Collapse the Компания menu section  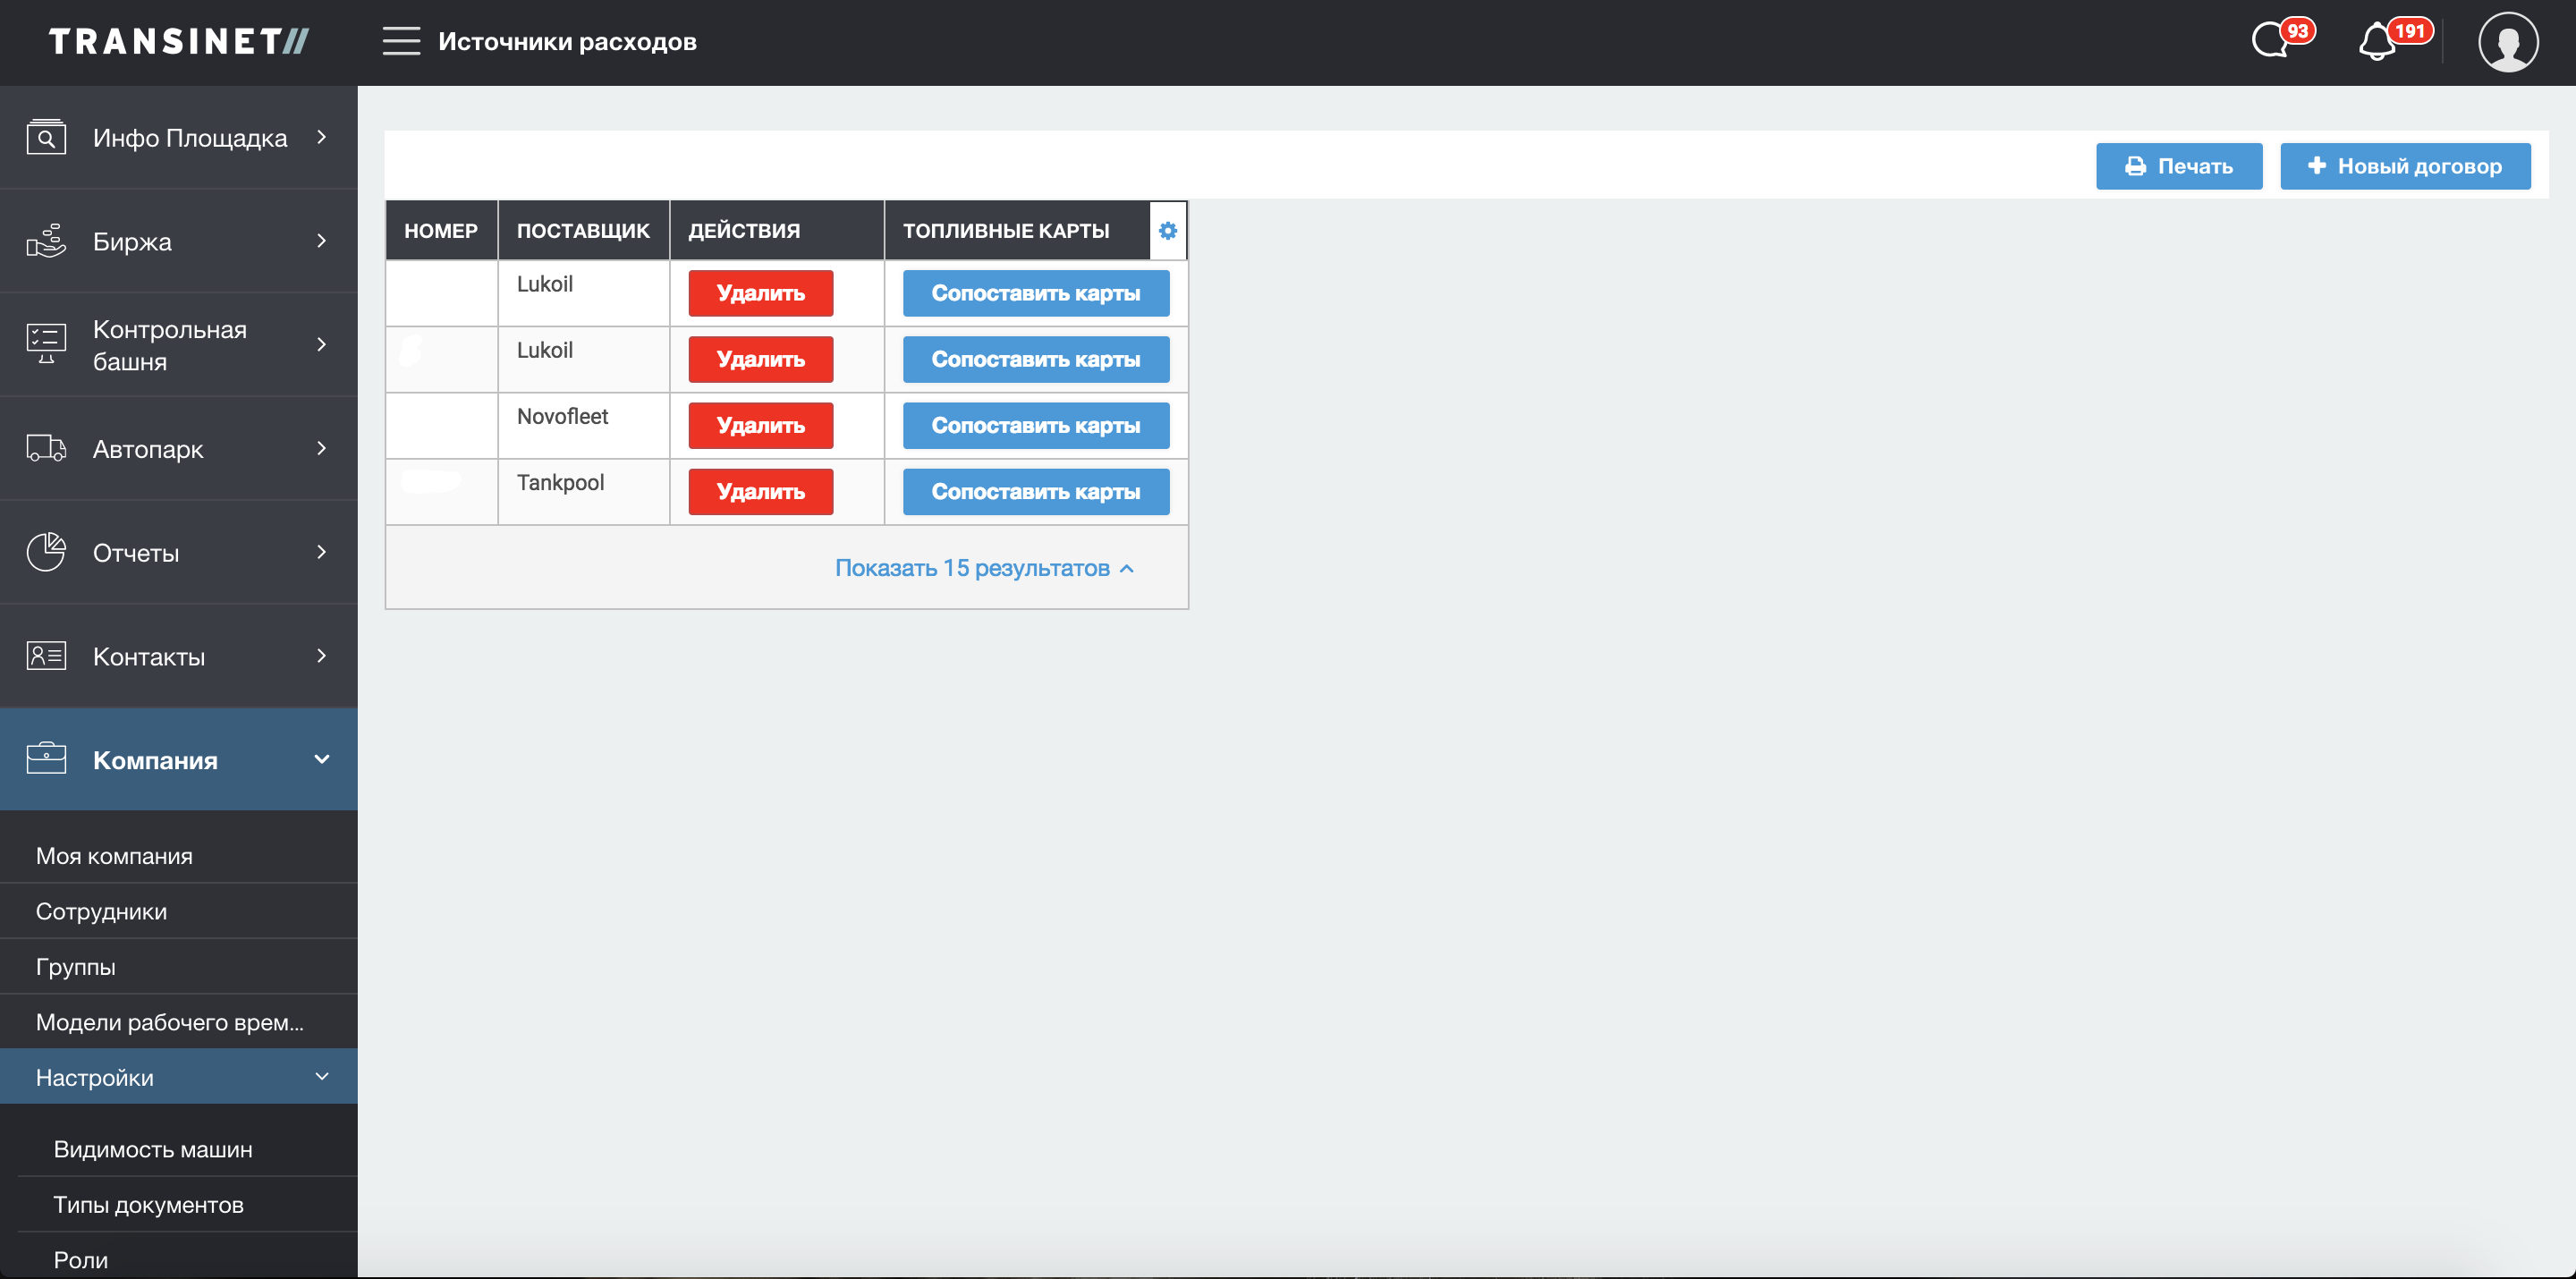pyautogui.click(x=321, y=759)
